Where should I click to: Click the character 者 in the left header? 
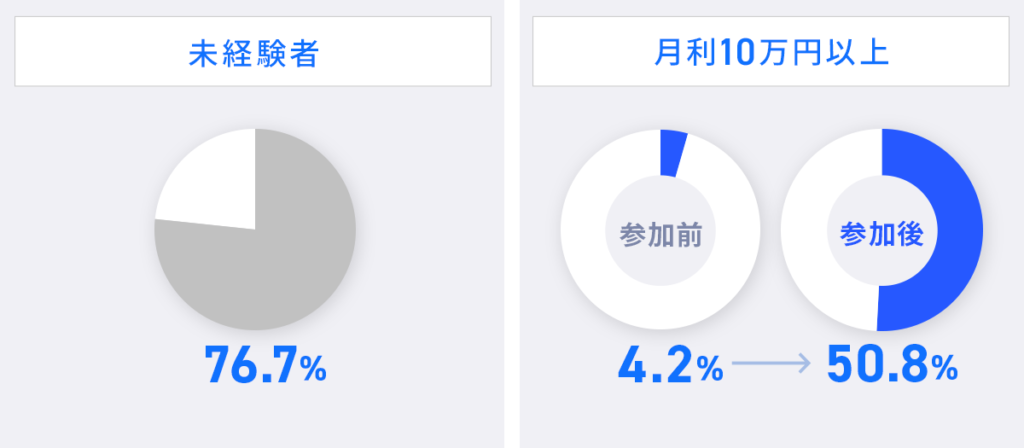tap(302, 52)
